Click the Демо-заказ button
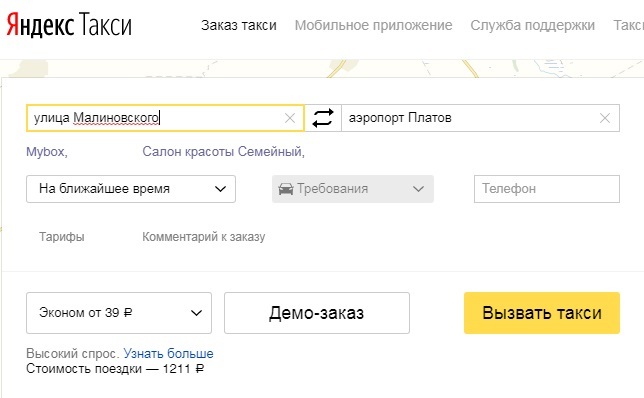 point(317,313)
